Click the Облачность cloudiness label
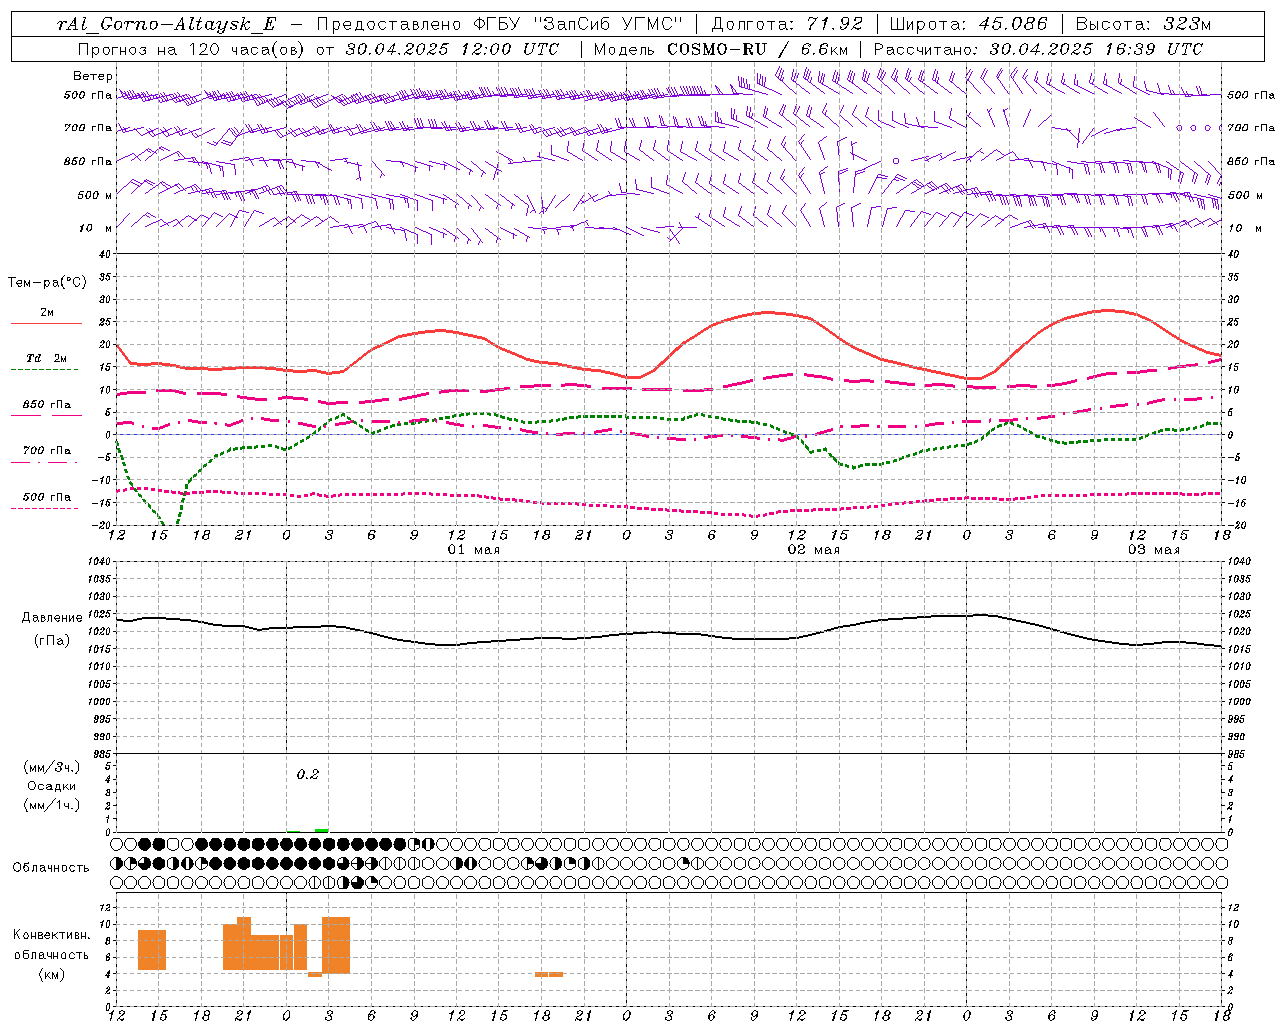The height and width of the screenshot is (1024, 1280). (x=51, y=868)
